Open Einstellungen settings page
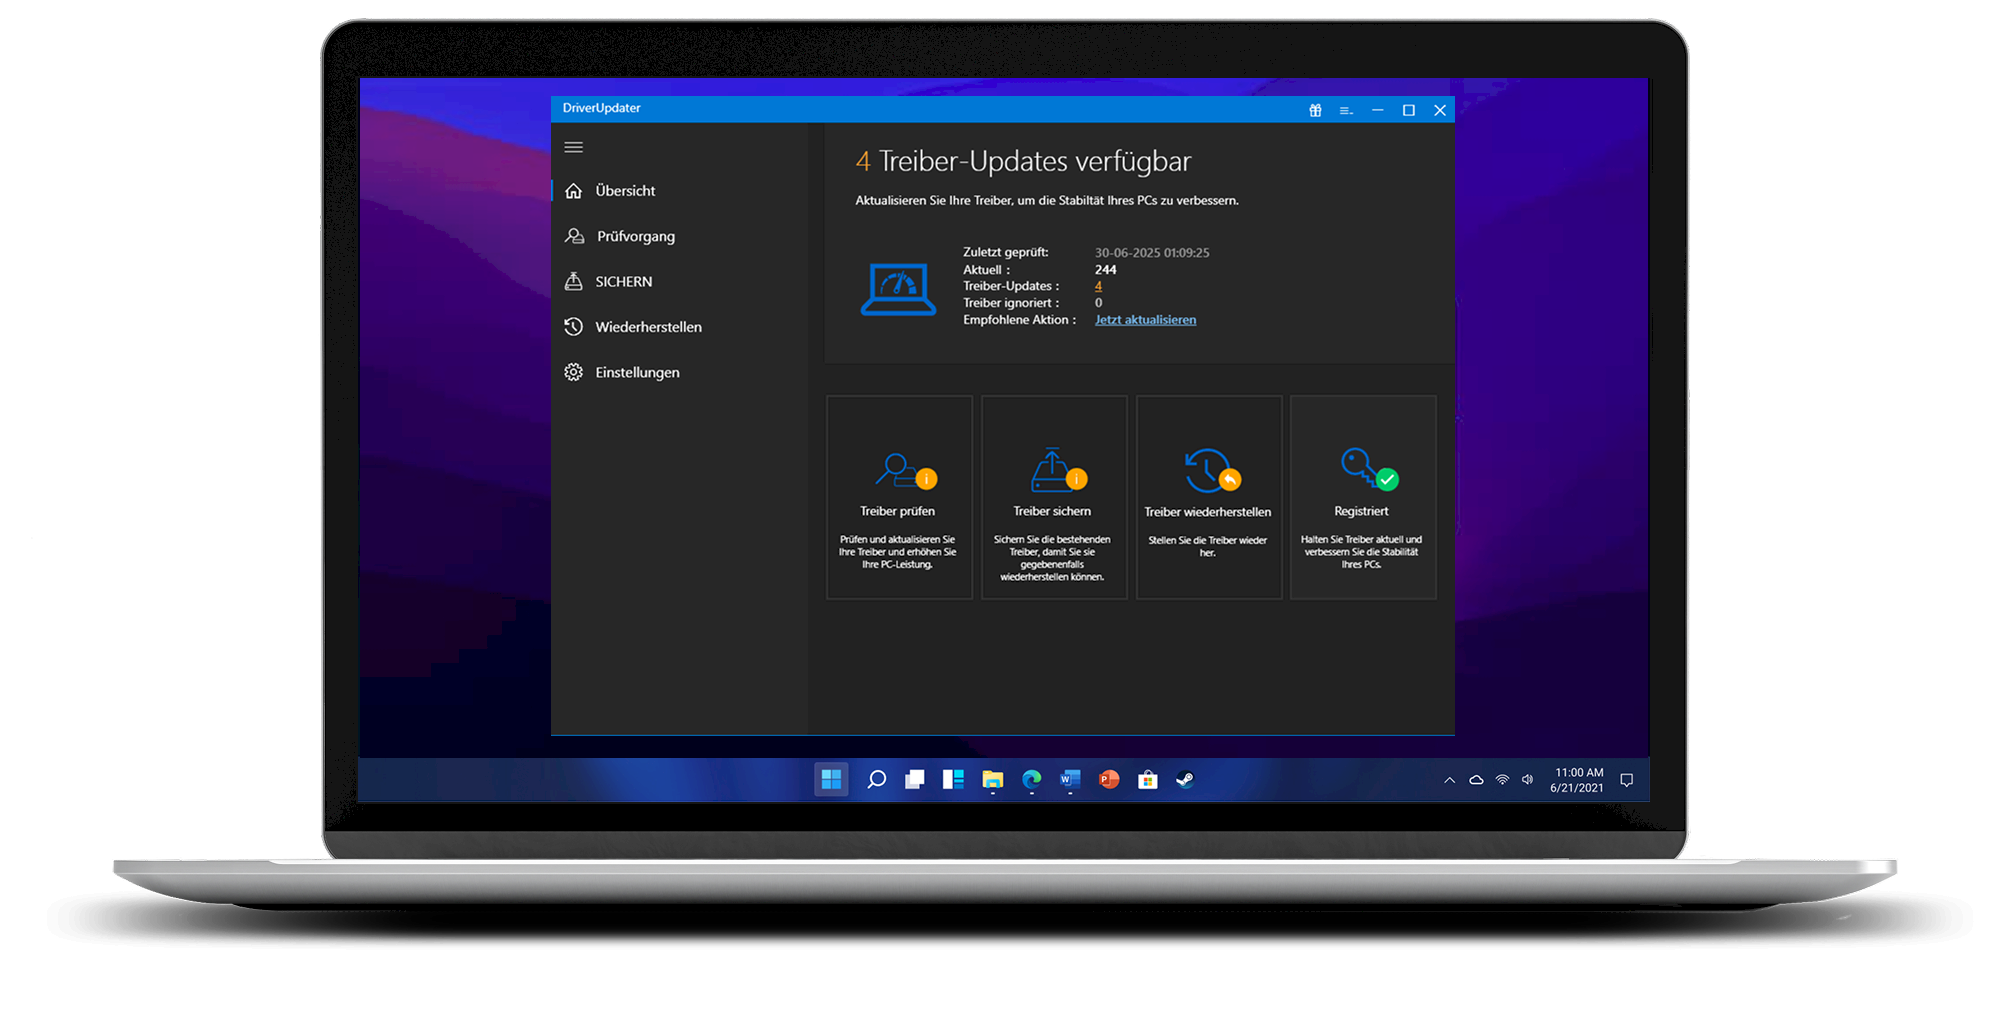 coord(637,372)
